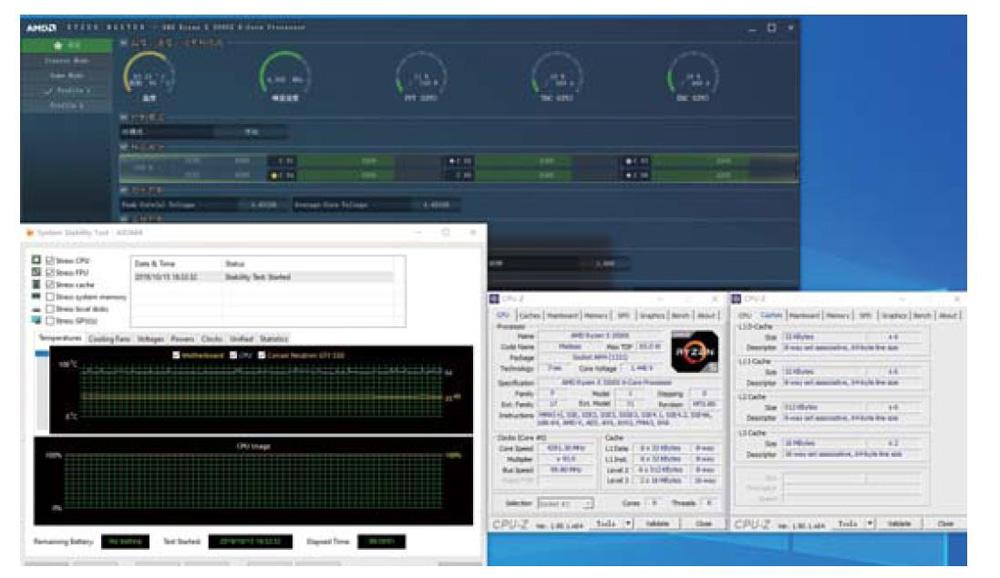Select Profile 1 in Ryzen Master sidebar
This screenshot has width=1000, height=578.
point(66,91)
